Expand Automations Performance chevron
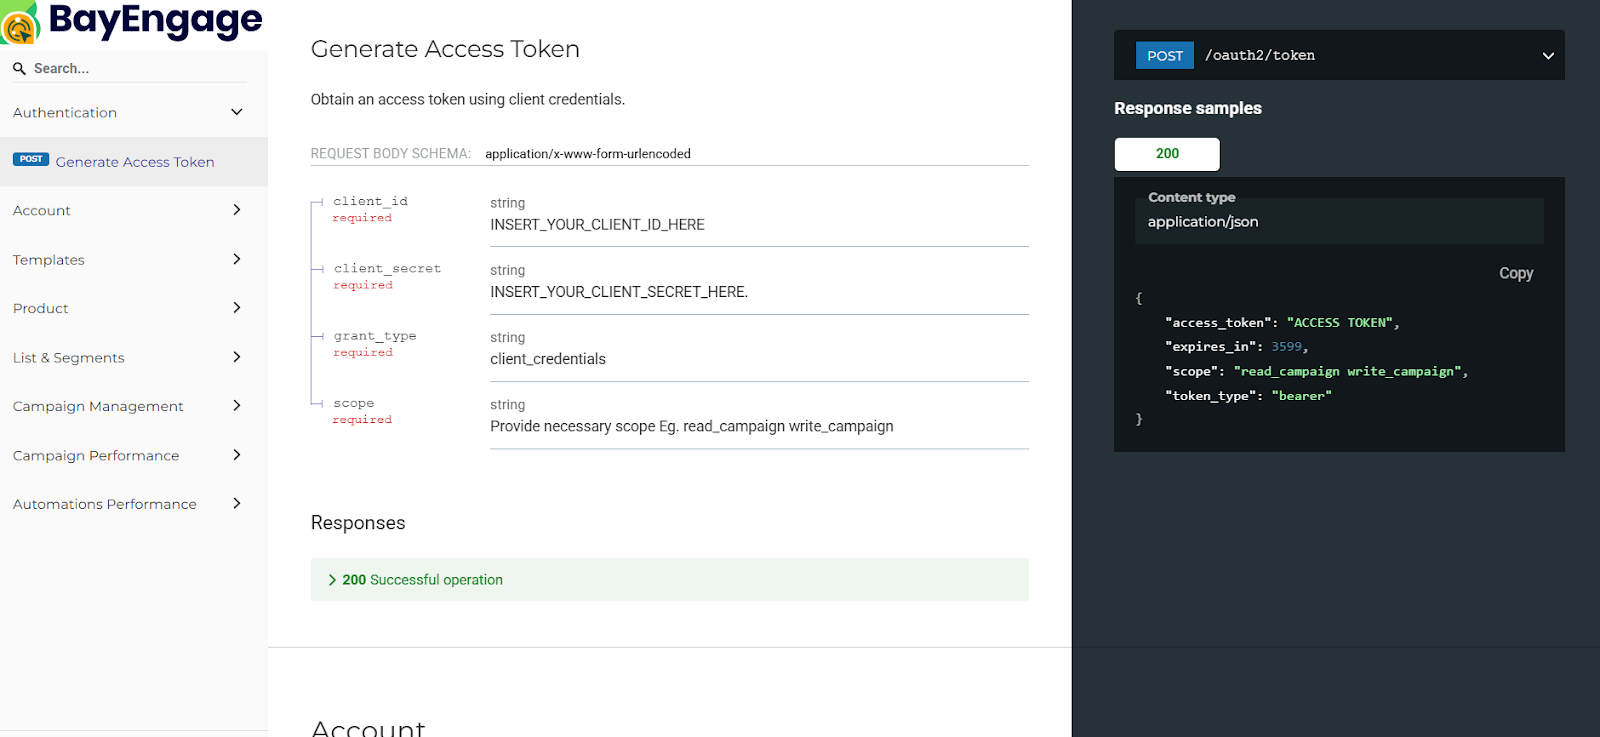The width and height of the screenshot is (1600, 737). tap(237, 504)
